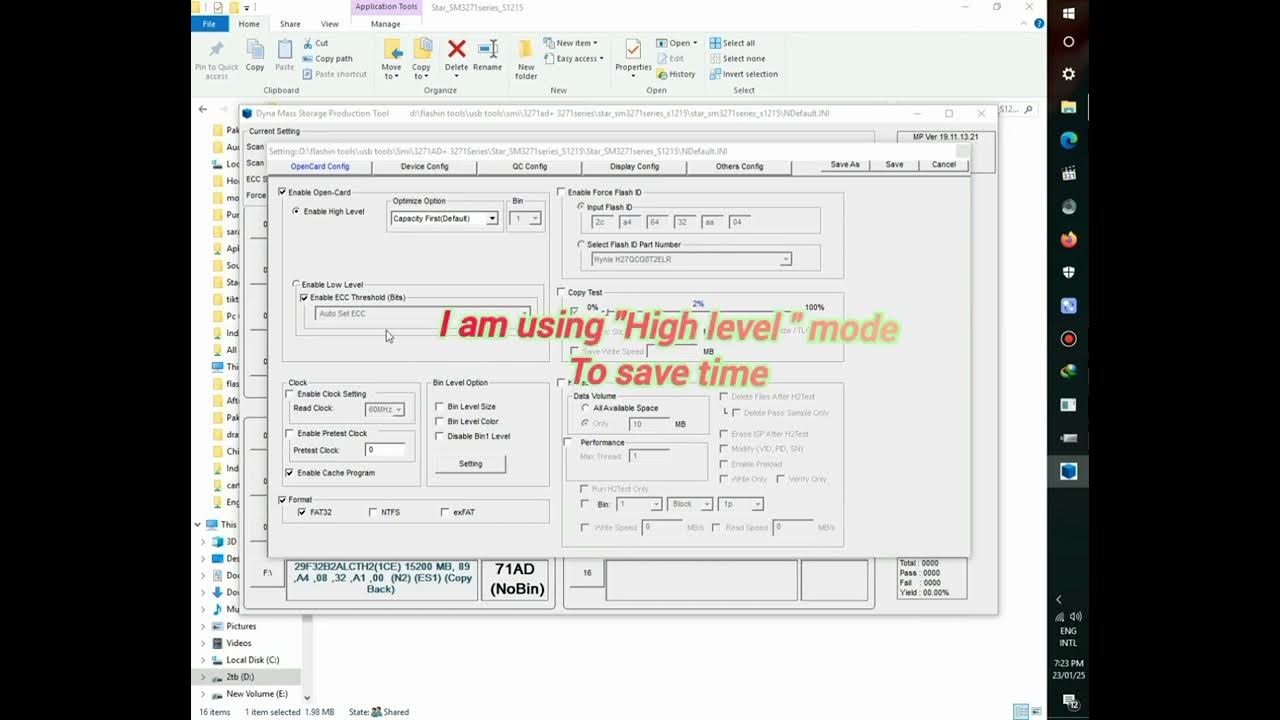Open Select Flash ID Part Number dropdown
The height and width of the screenshot is (720, 1280).
pyautogui.click(x=691, y=259)
